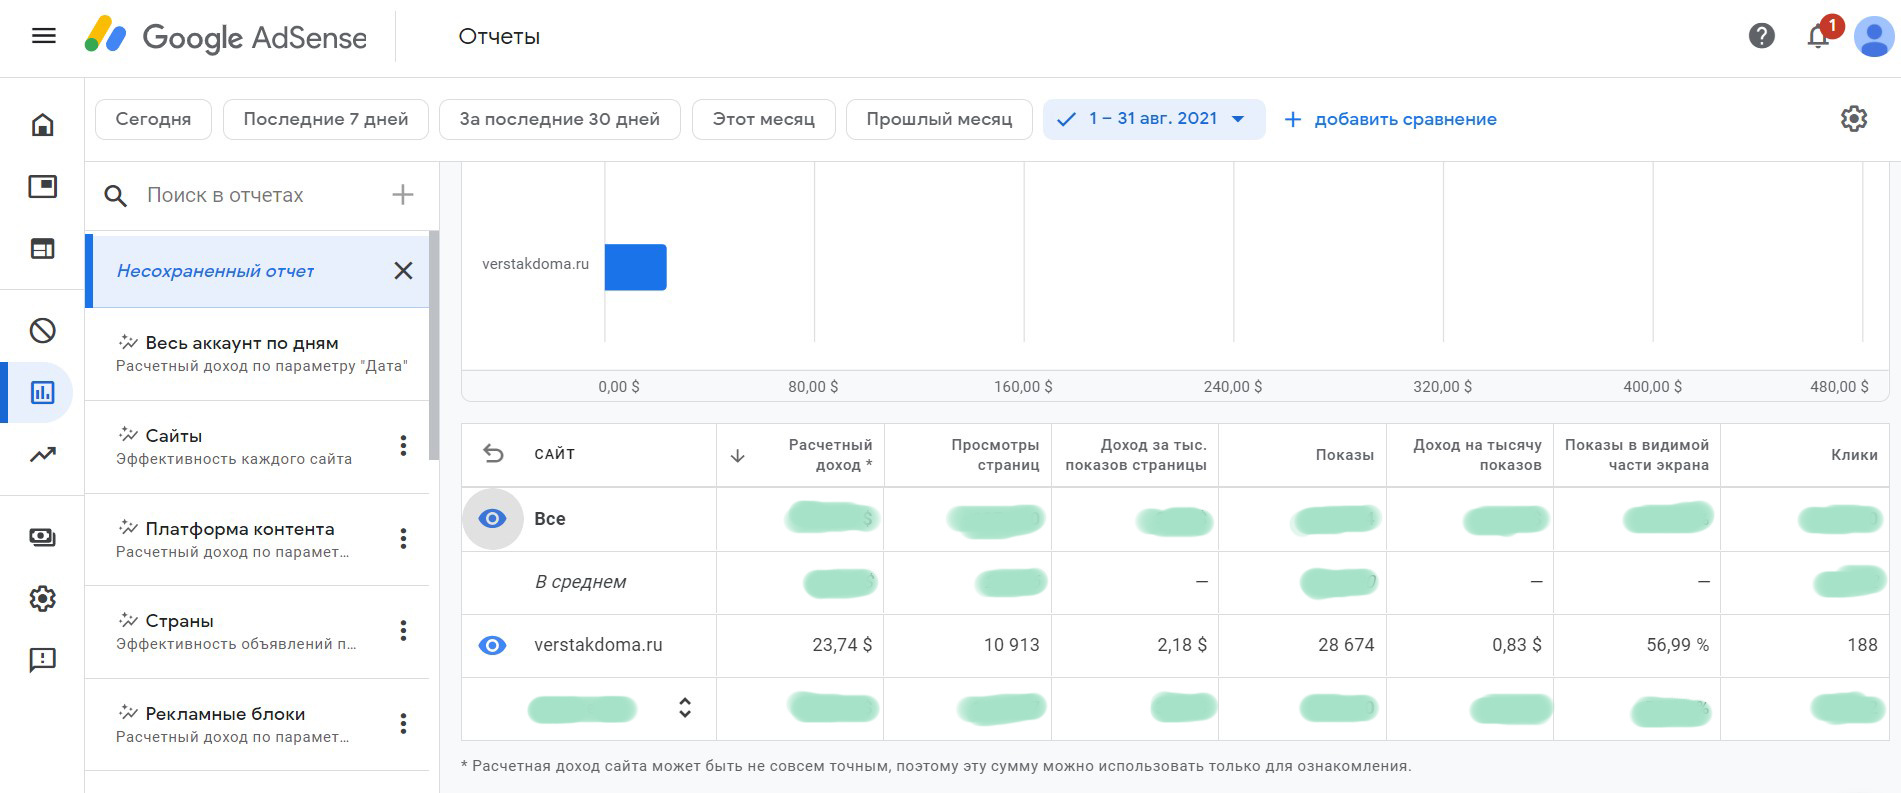This screenshot has height=793, width=1901.
Task: Expand rows-per-page selector in last table row
Action: tap(685, 708)
